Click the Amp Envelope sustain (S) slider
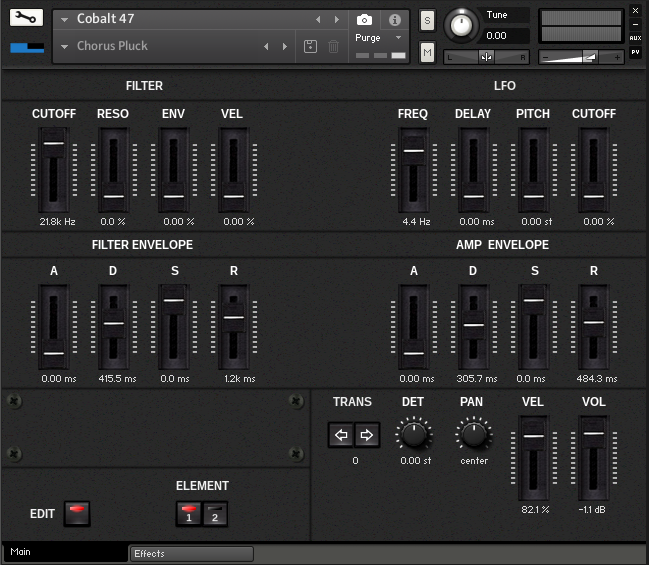This screenshot has width=649, height=565. click(534, 327)
